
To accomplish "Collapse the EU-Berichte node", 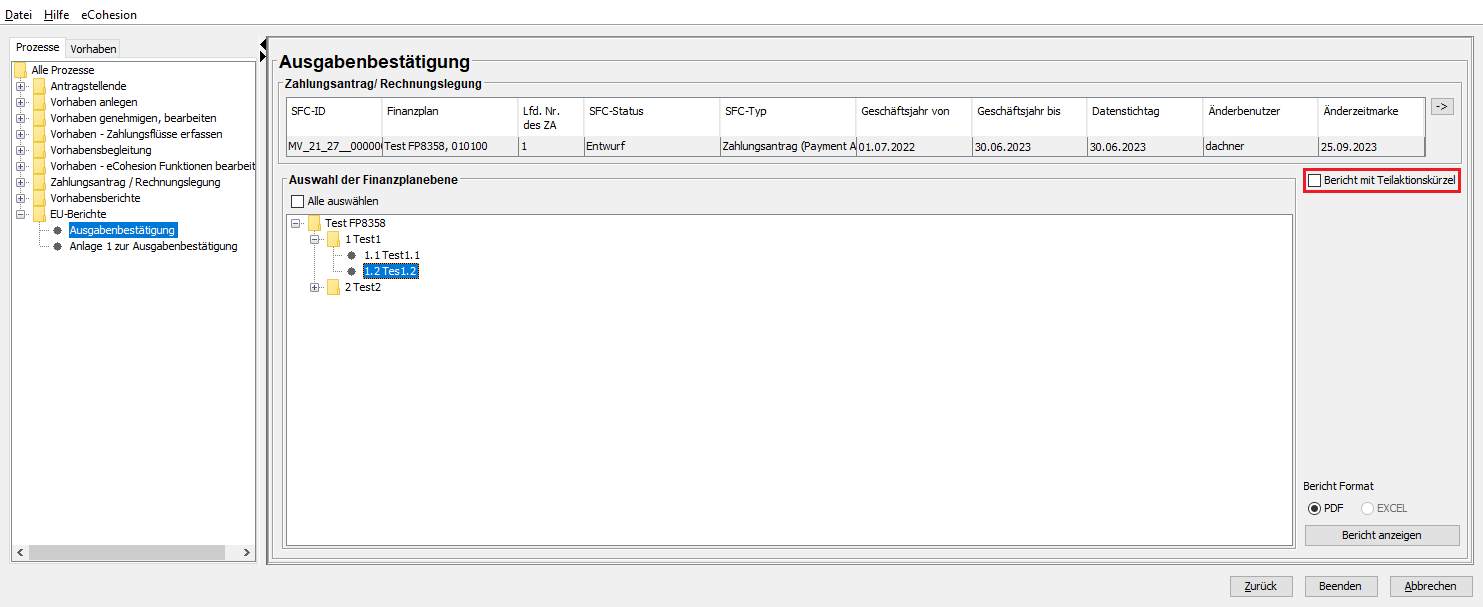I will click(x=20, y=214).
